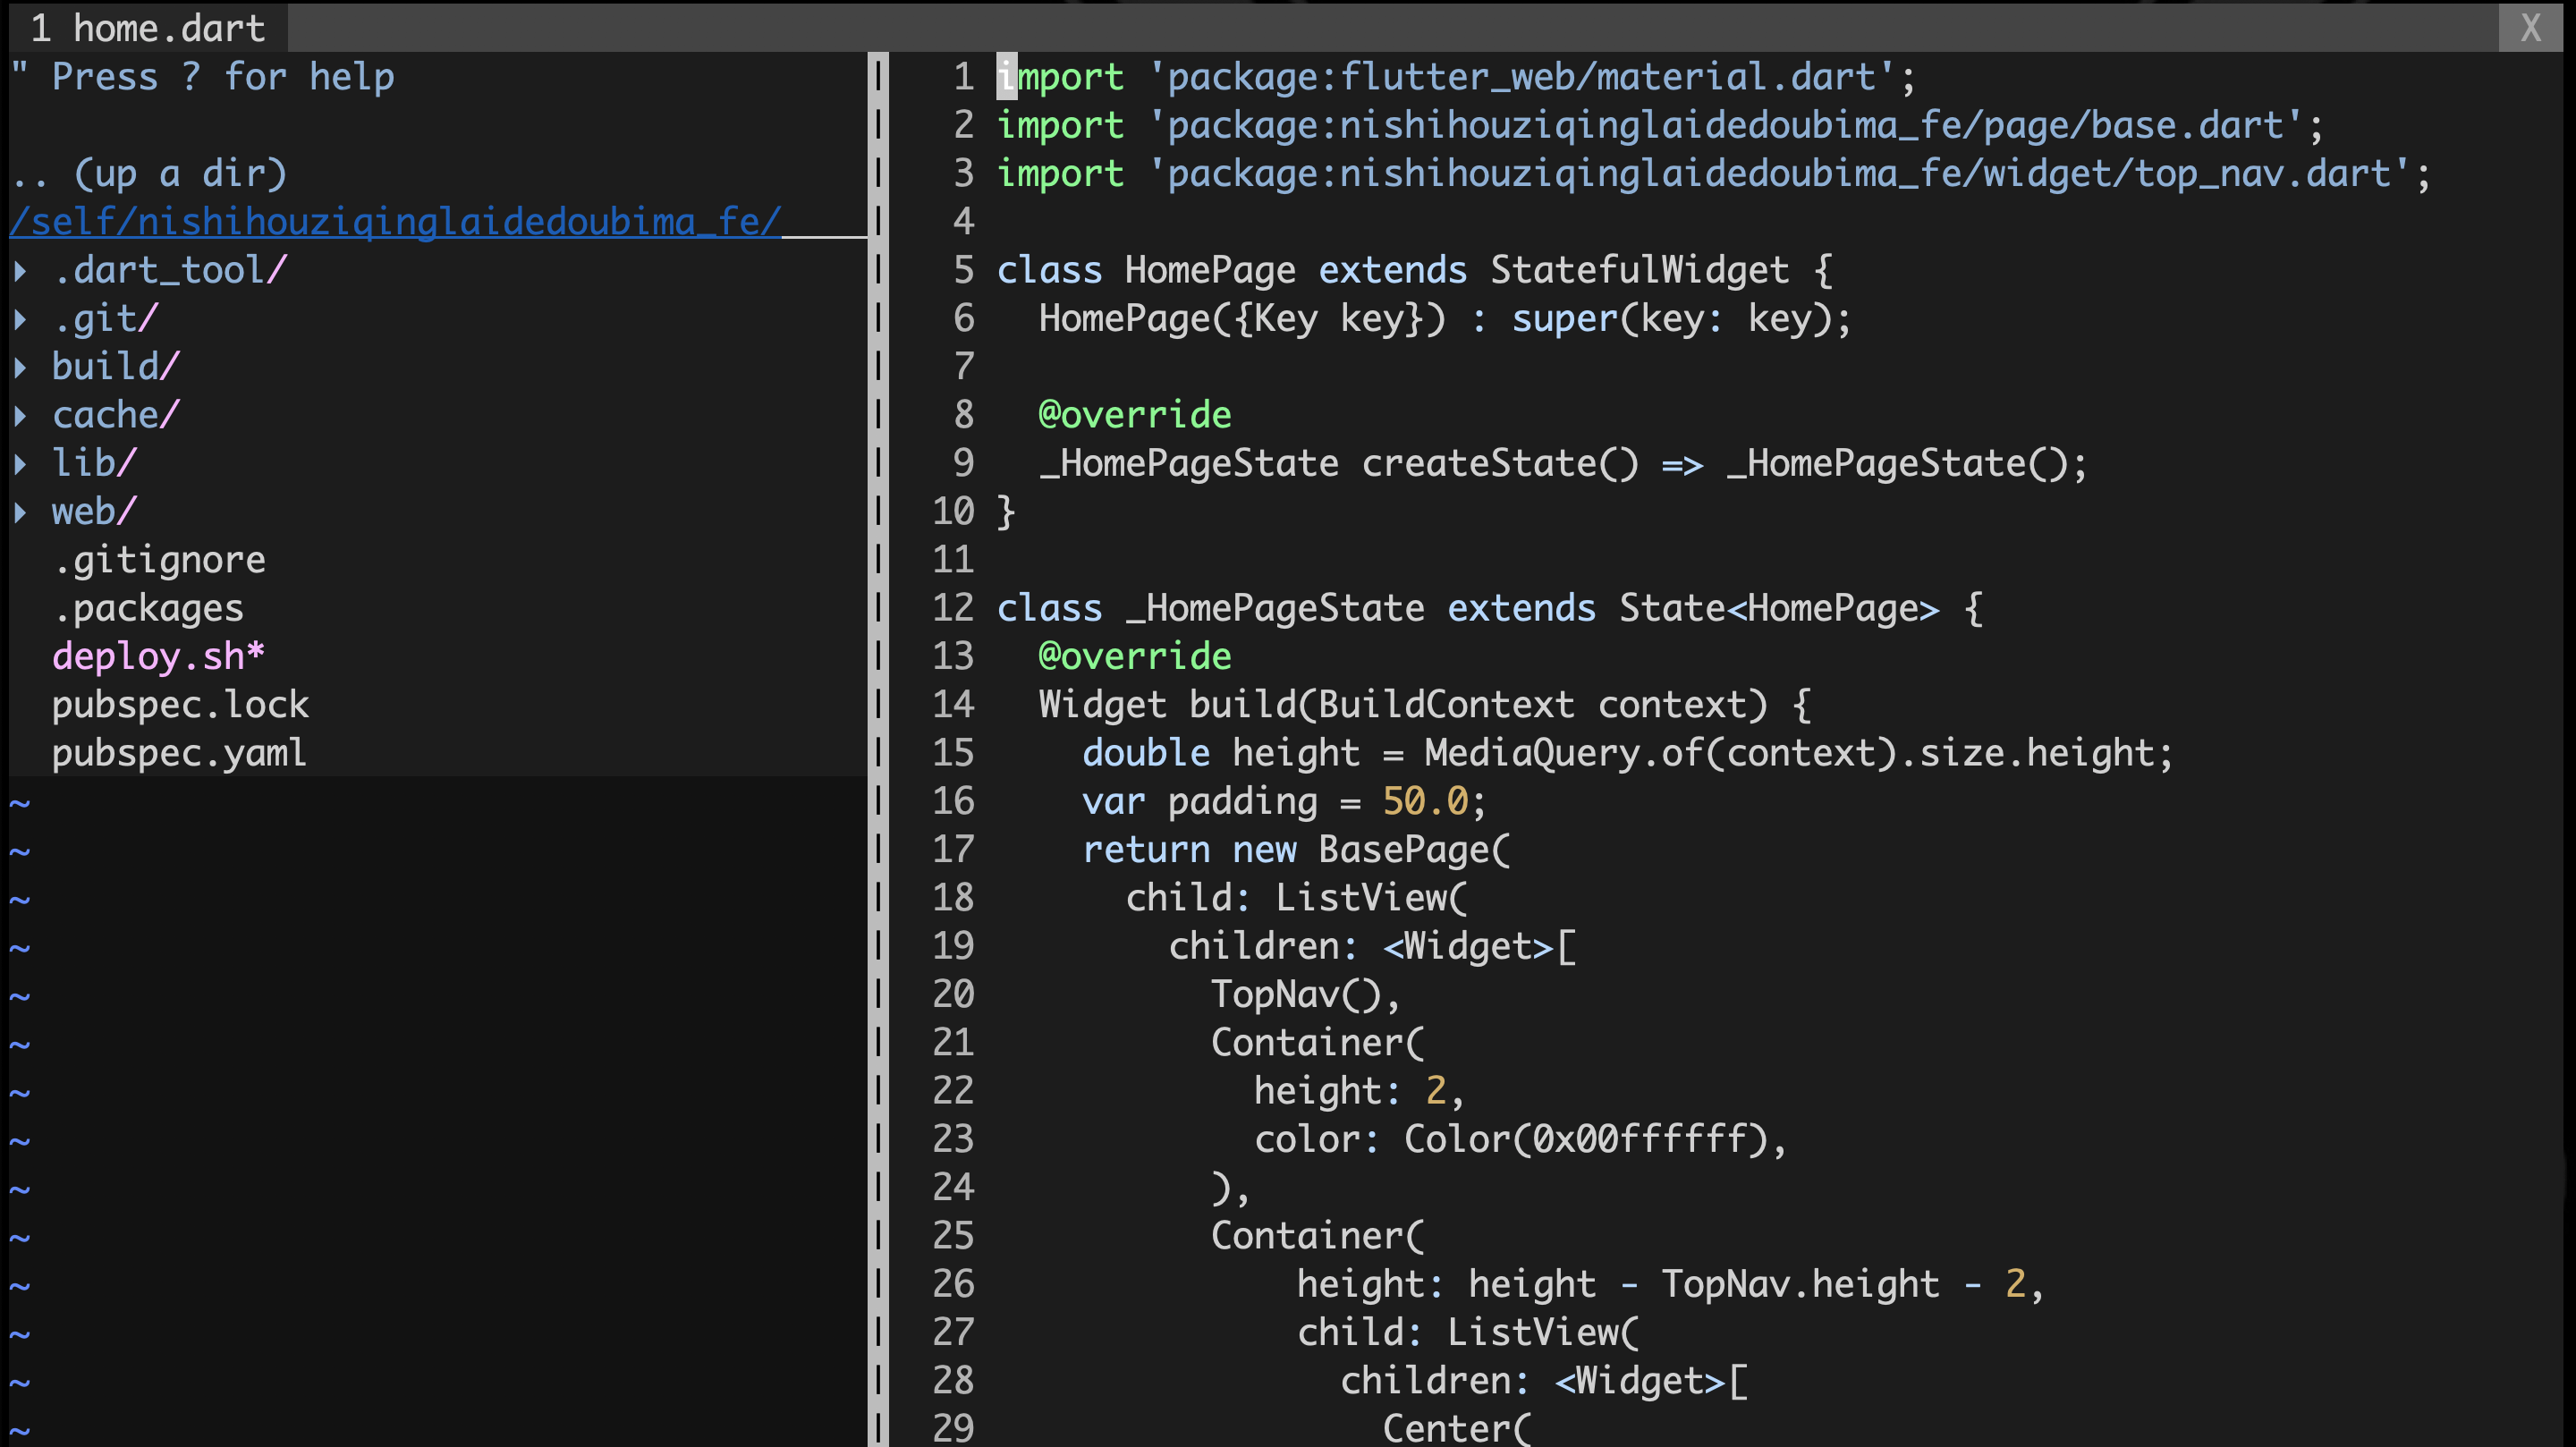Viewport: 2576px width, 1447px height.
Task: Expand the web folder arrow
Action: (x=20, y=512)
